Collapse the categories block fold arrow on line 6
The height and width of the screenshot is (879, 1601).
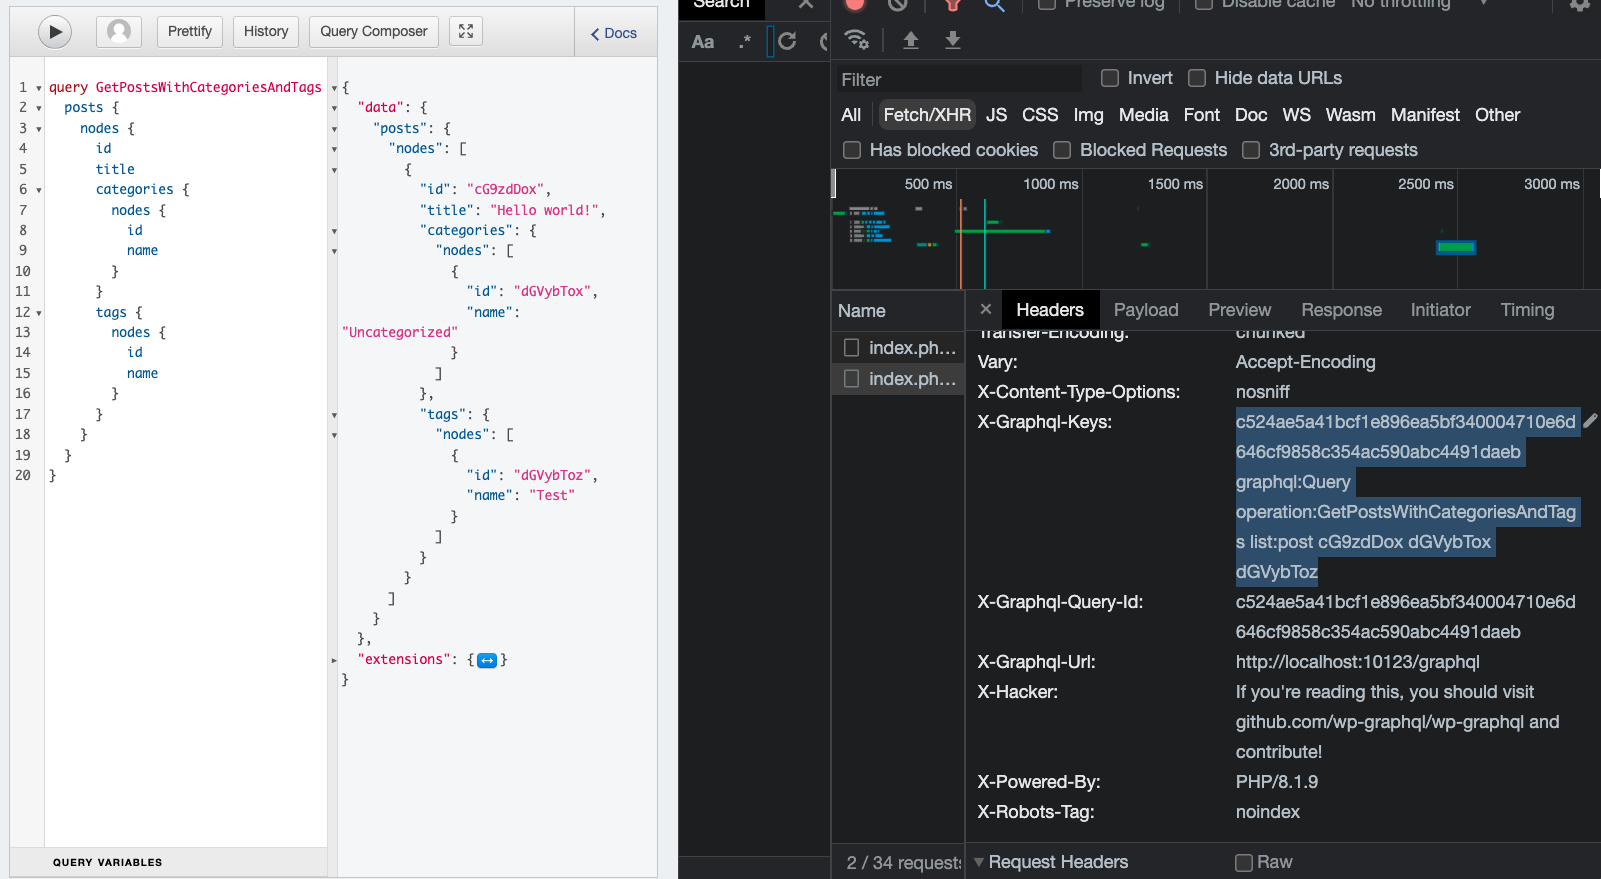click(39, 190)
